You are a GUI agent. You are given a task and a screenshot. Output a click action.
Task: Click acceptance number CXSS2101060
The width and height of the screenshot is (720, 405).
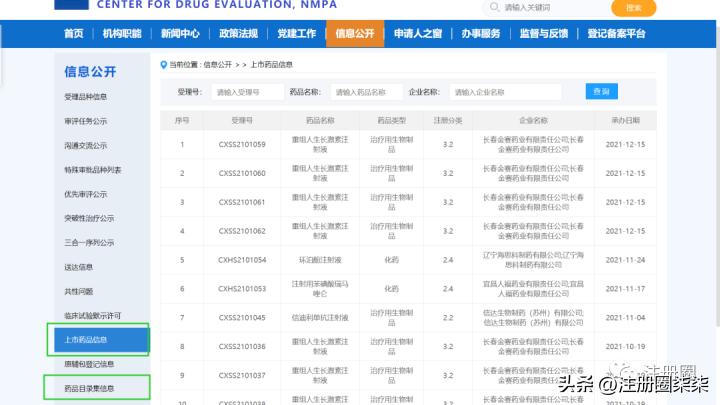point(242,173)
